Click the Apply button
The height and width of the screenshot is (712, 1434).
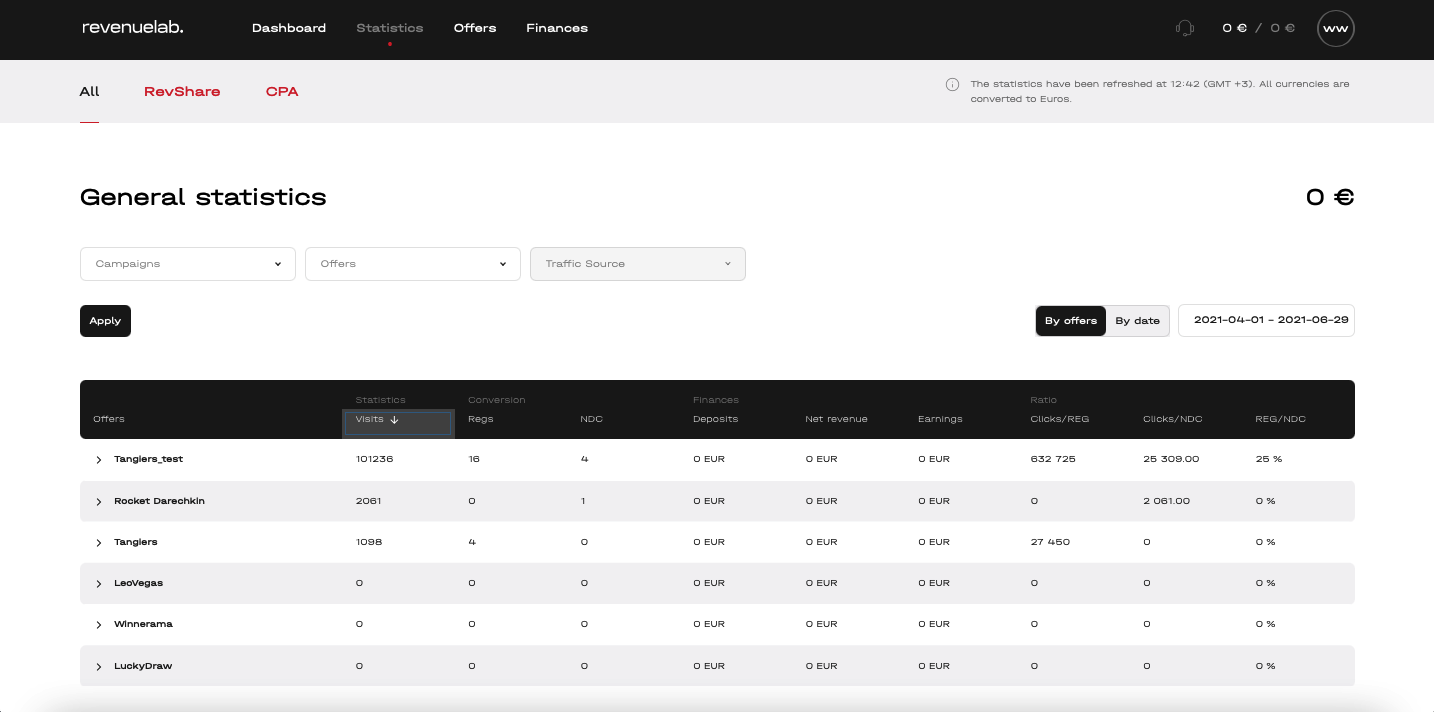[105, 321]
